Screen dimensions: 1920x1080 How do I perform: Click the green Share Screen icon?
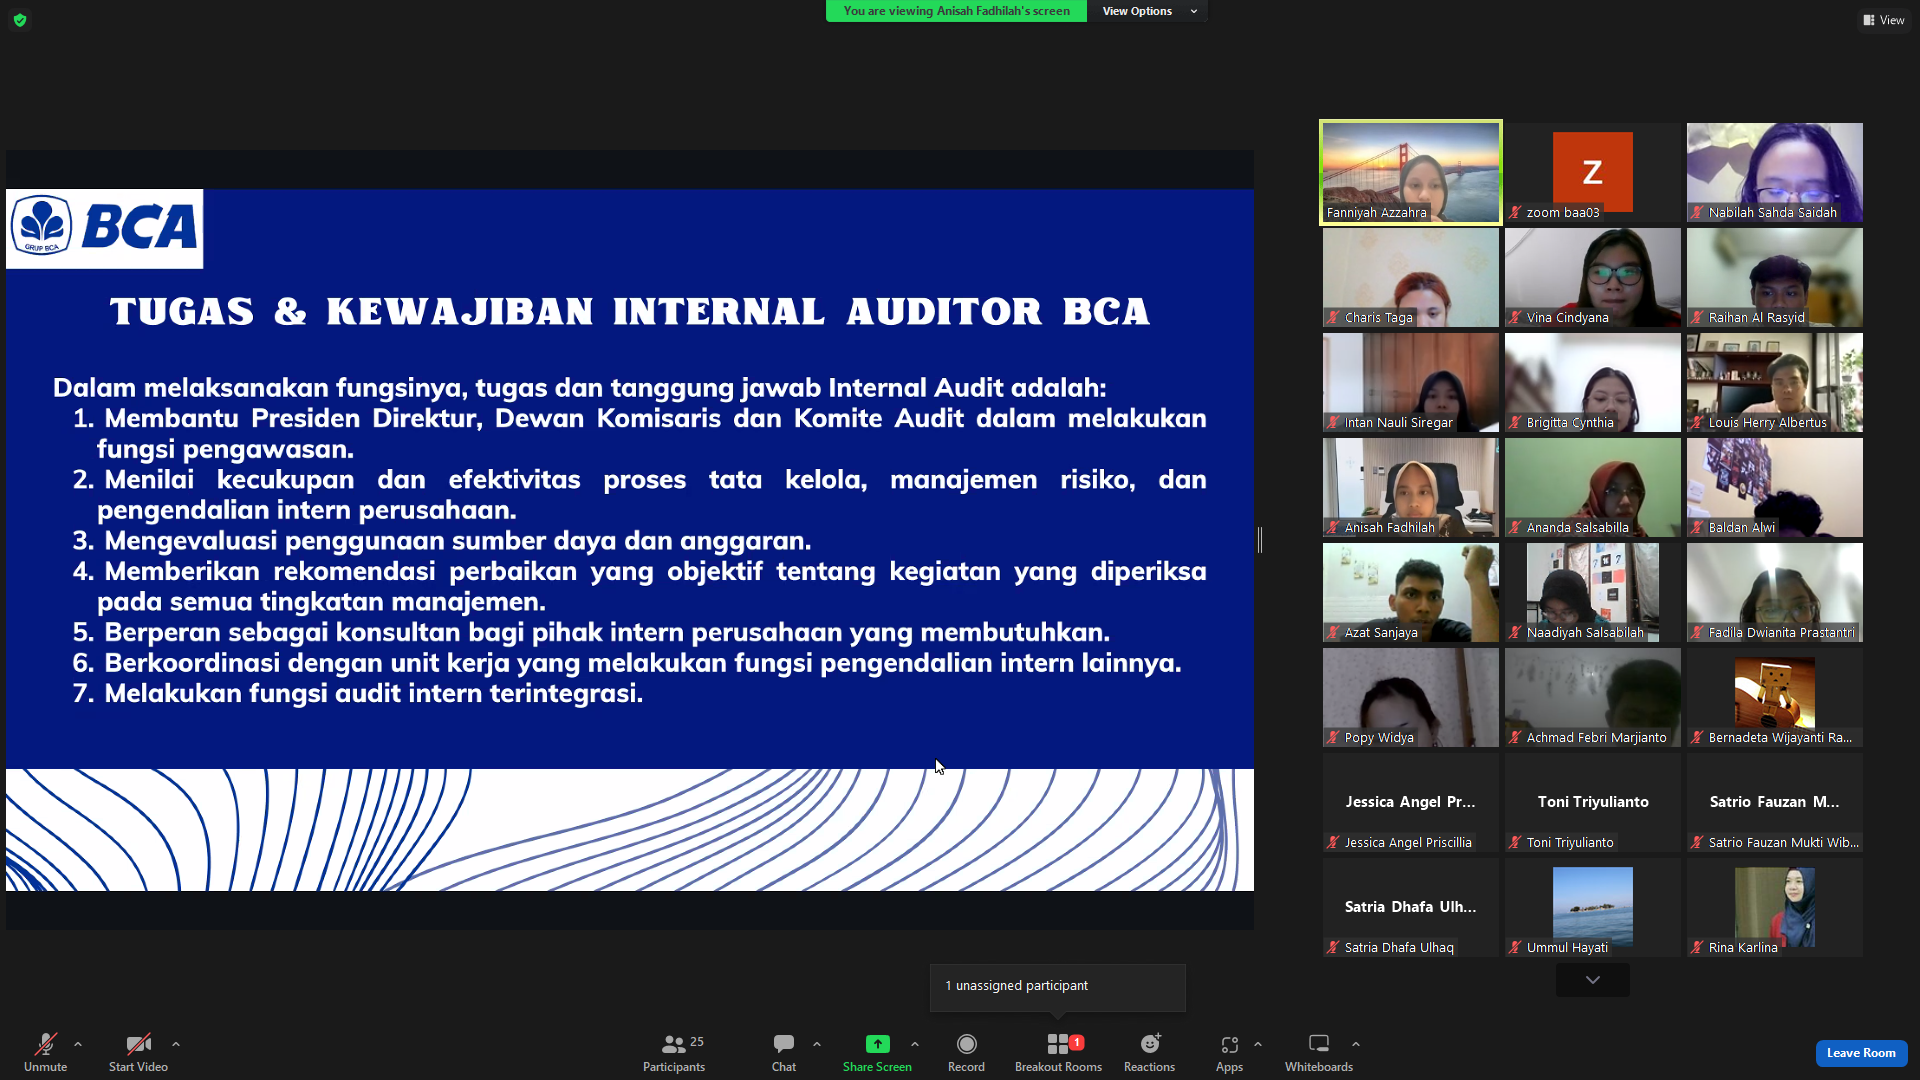pyautogui.click(x=877, y=1044)
